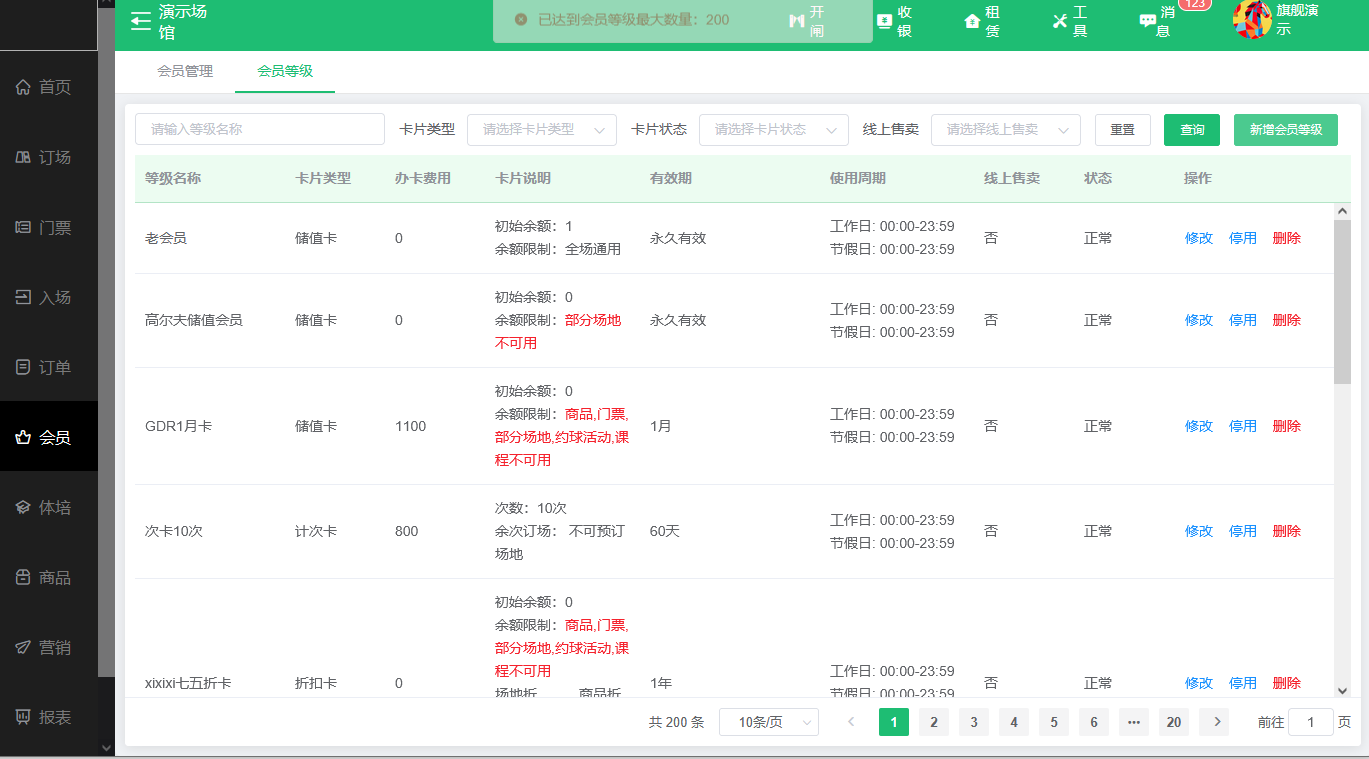
Task: Click the 体培 training icon in sidebar
Action: [24, 507]
